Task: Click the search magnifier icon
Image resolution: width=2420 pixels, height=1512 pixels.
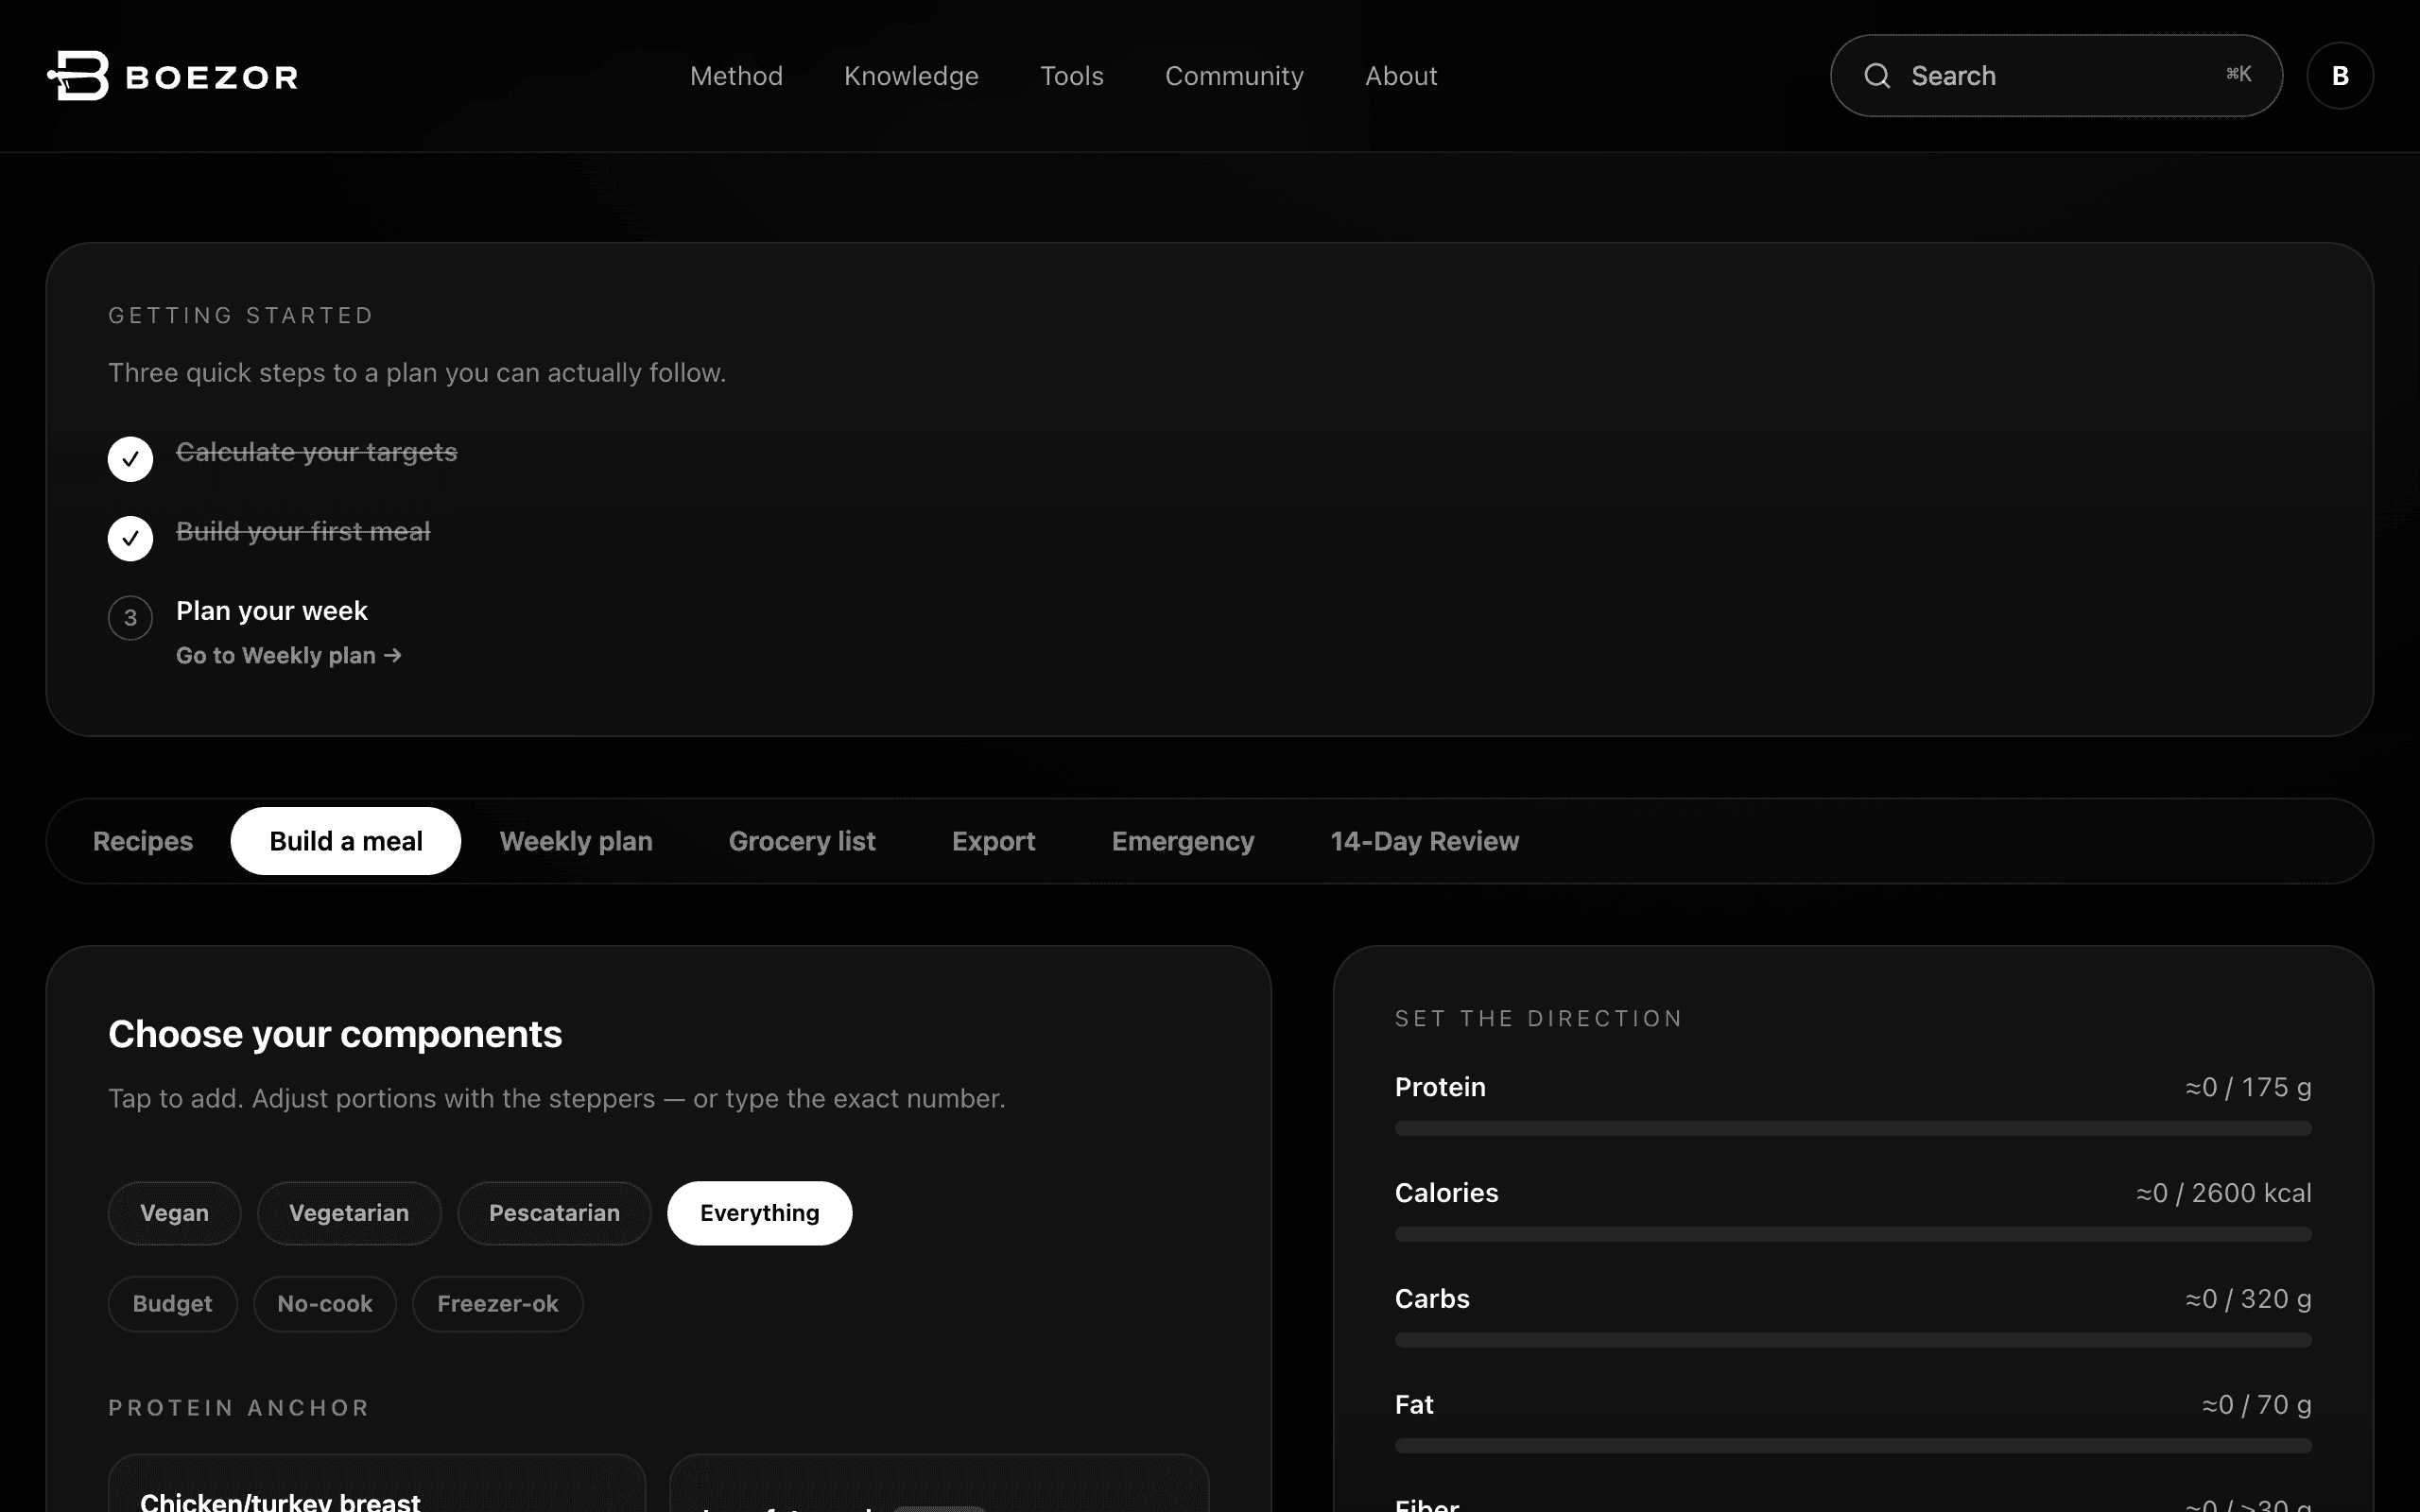Action: pyautogui.click(x=1877, y=76)
